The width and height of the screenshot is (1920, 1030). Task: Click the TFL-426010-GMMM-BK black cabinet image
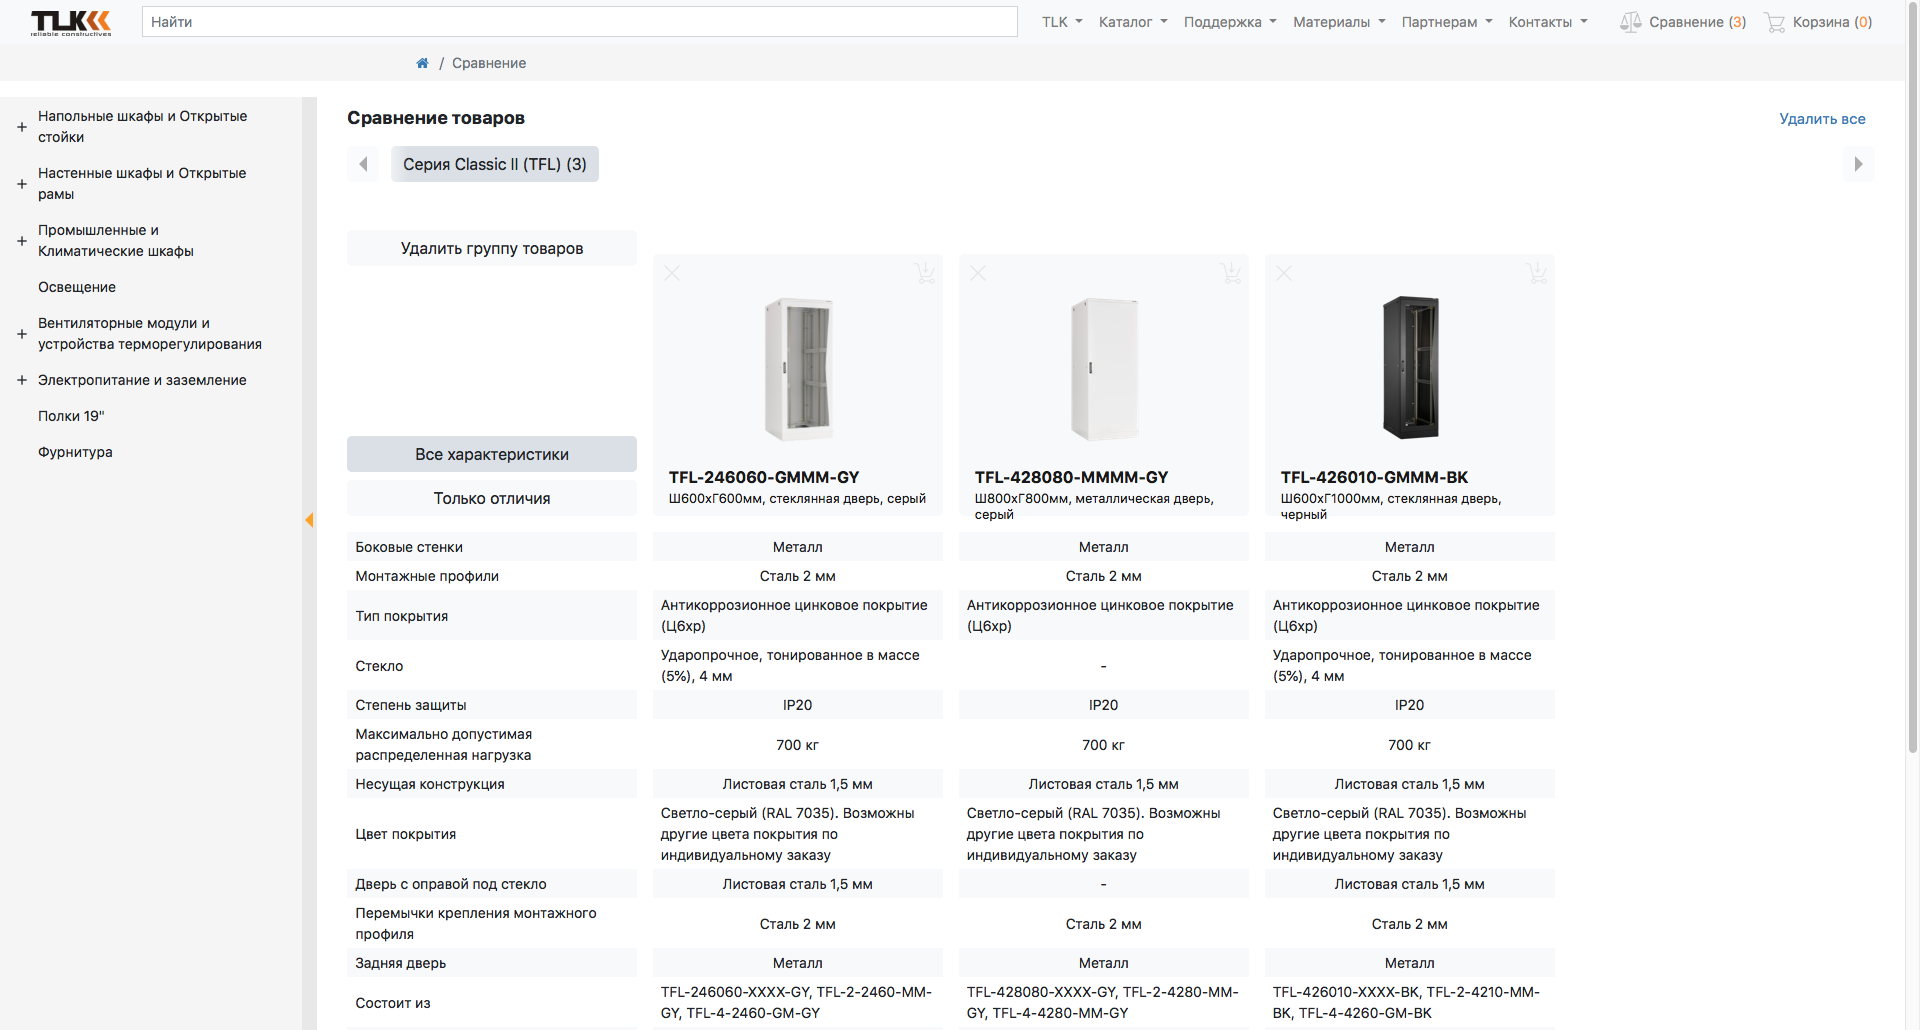tap(1410, 368)
